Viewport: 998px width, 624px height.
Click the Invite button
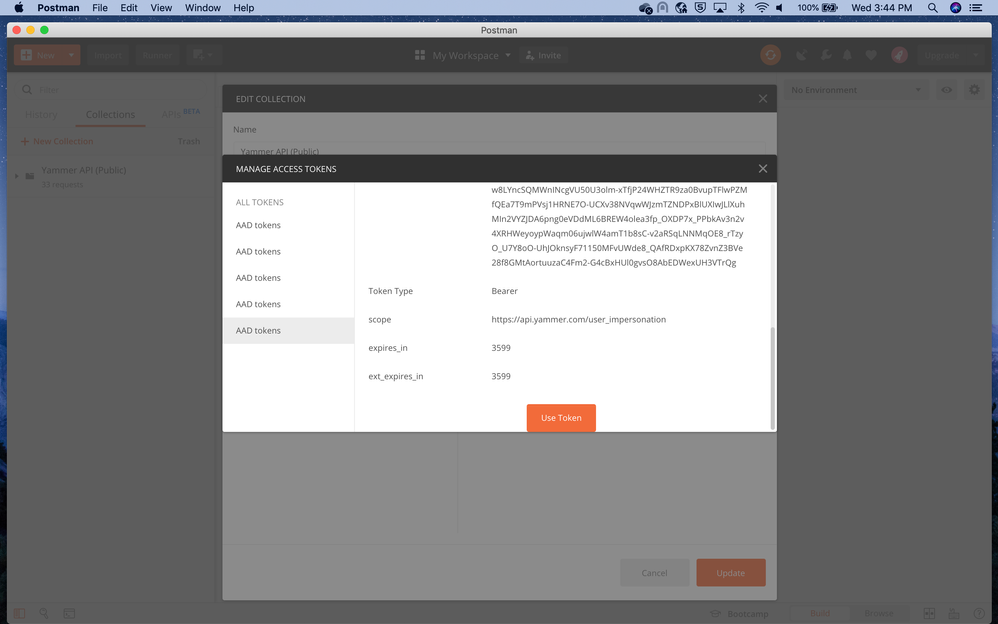pyautogui.click(x=543, y=55)
